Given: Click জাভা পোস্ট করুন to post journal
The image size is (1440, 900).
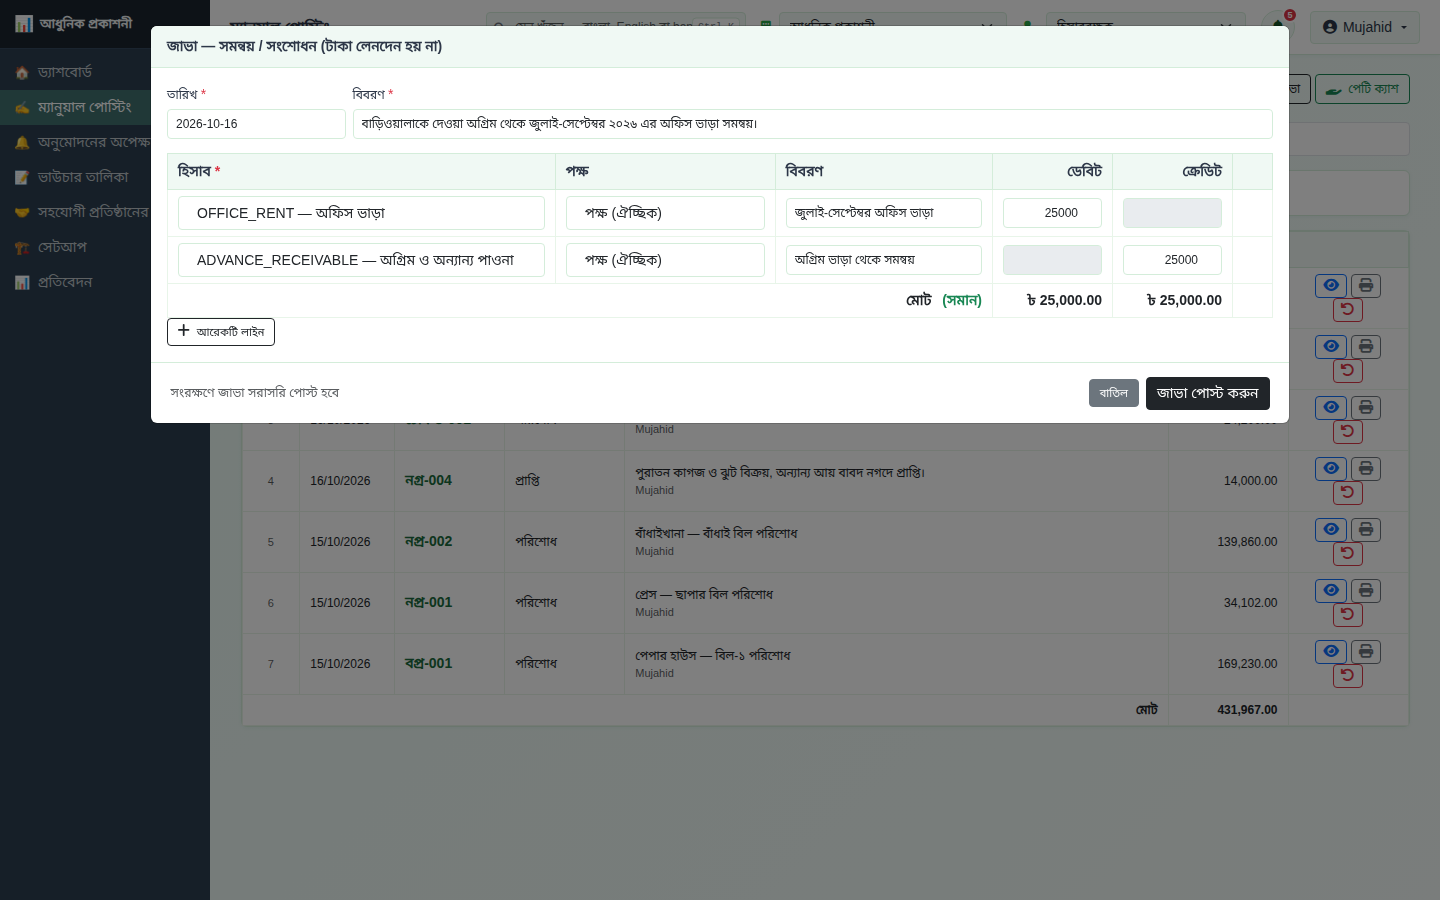Looking at the screenshot, I should point(1208,393).
